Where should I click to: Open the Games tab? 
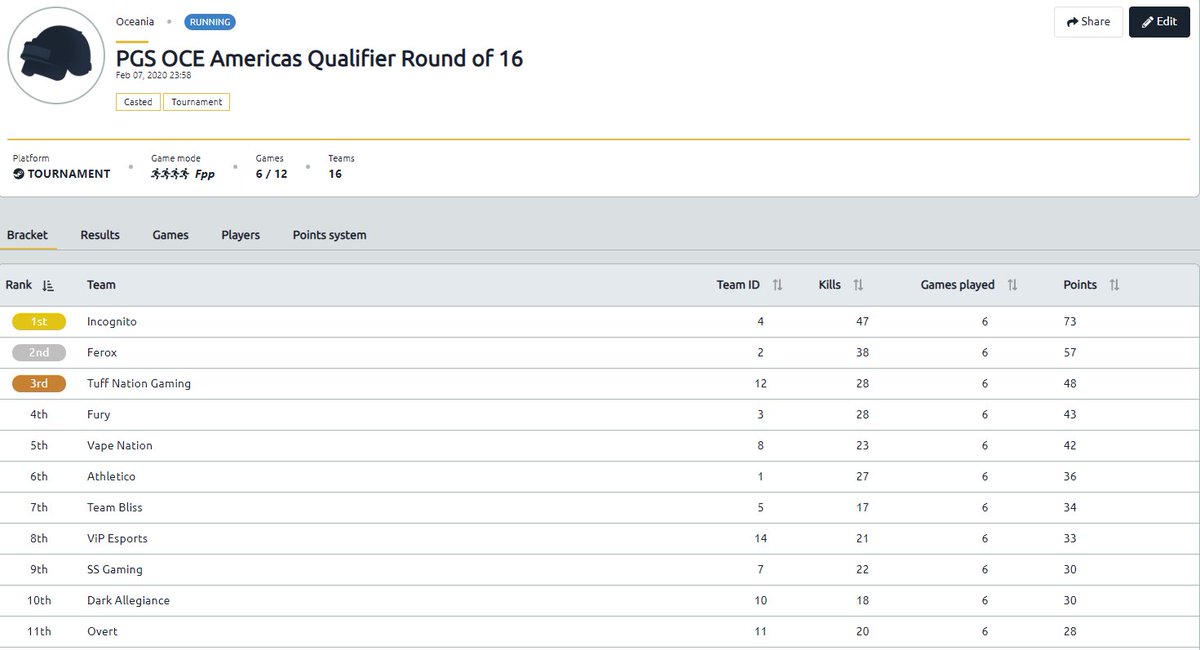click(170, 235)
